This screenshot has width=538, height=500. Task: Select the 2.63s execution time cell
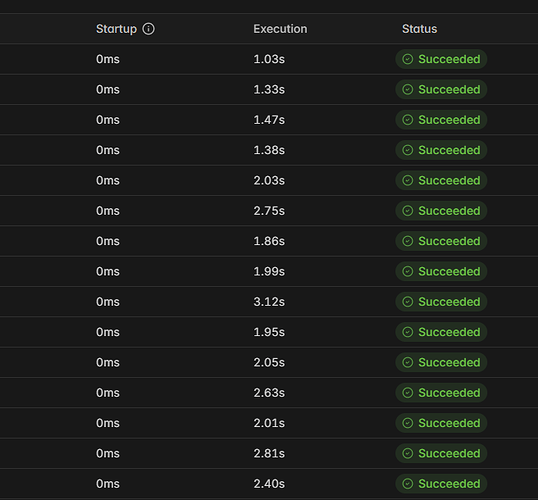269,393
